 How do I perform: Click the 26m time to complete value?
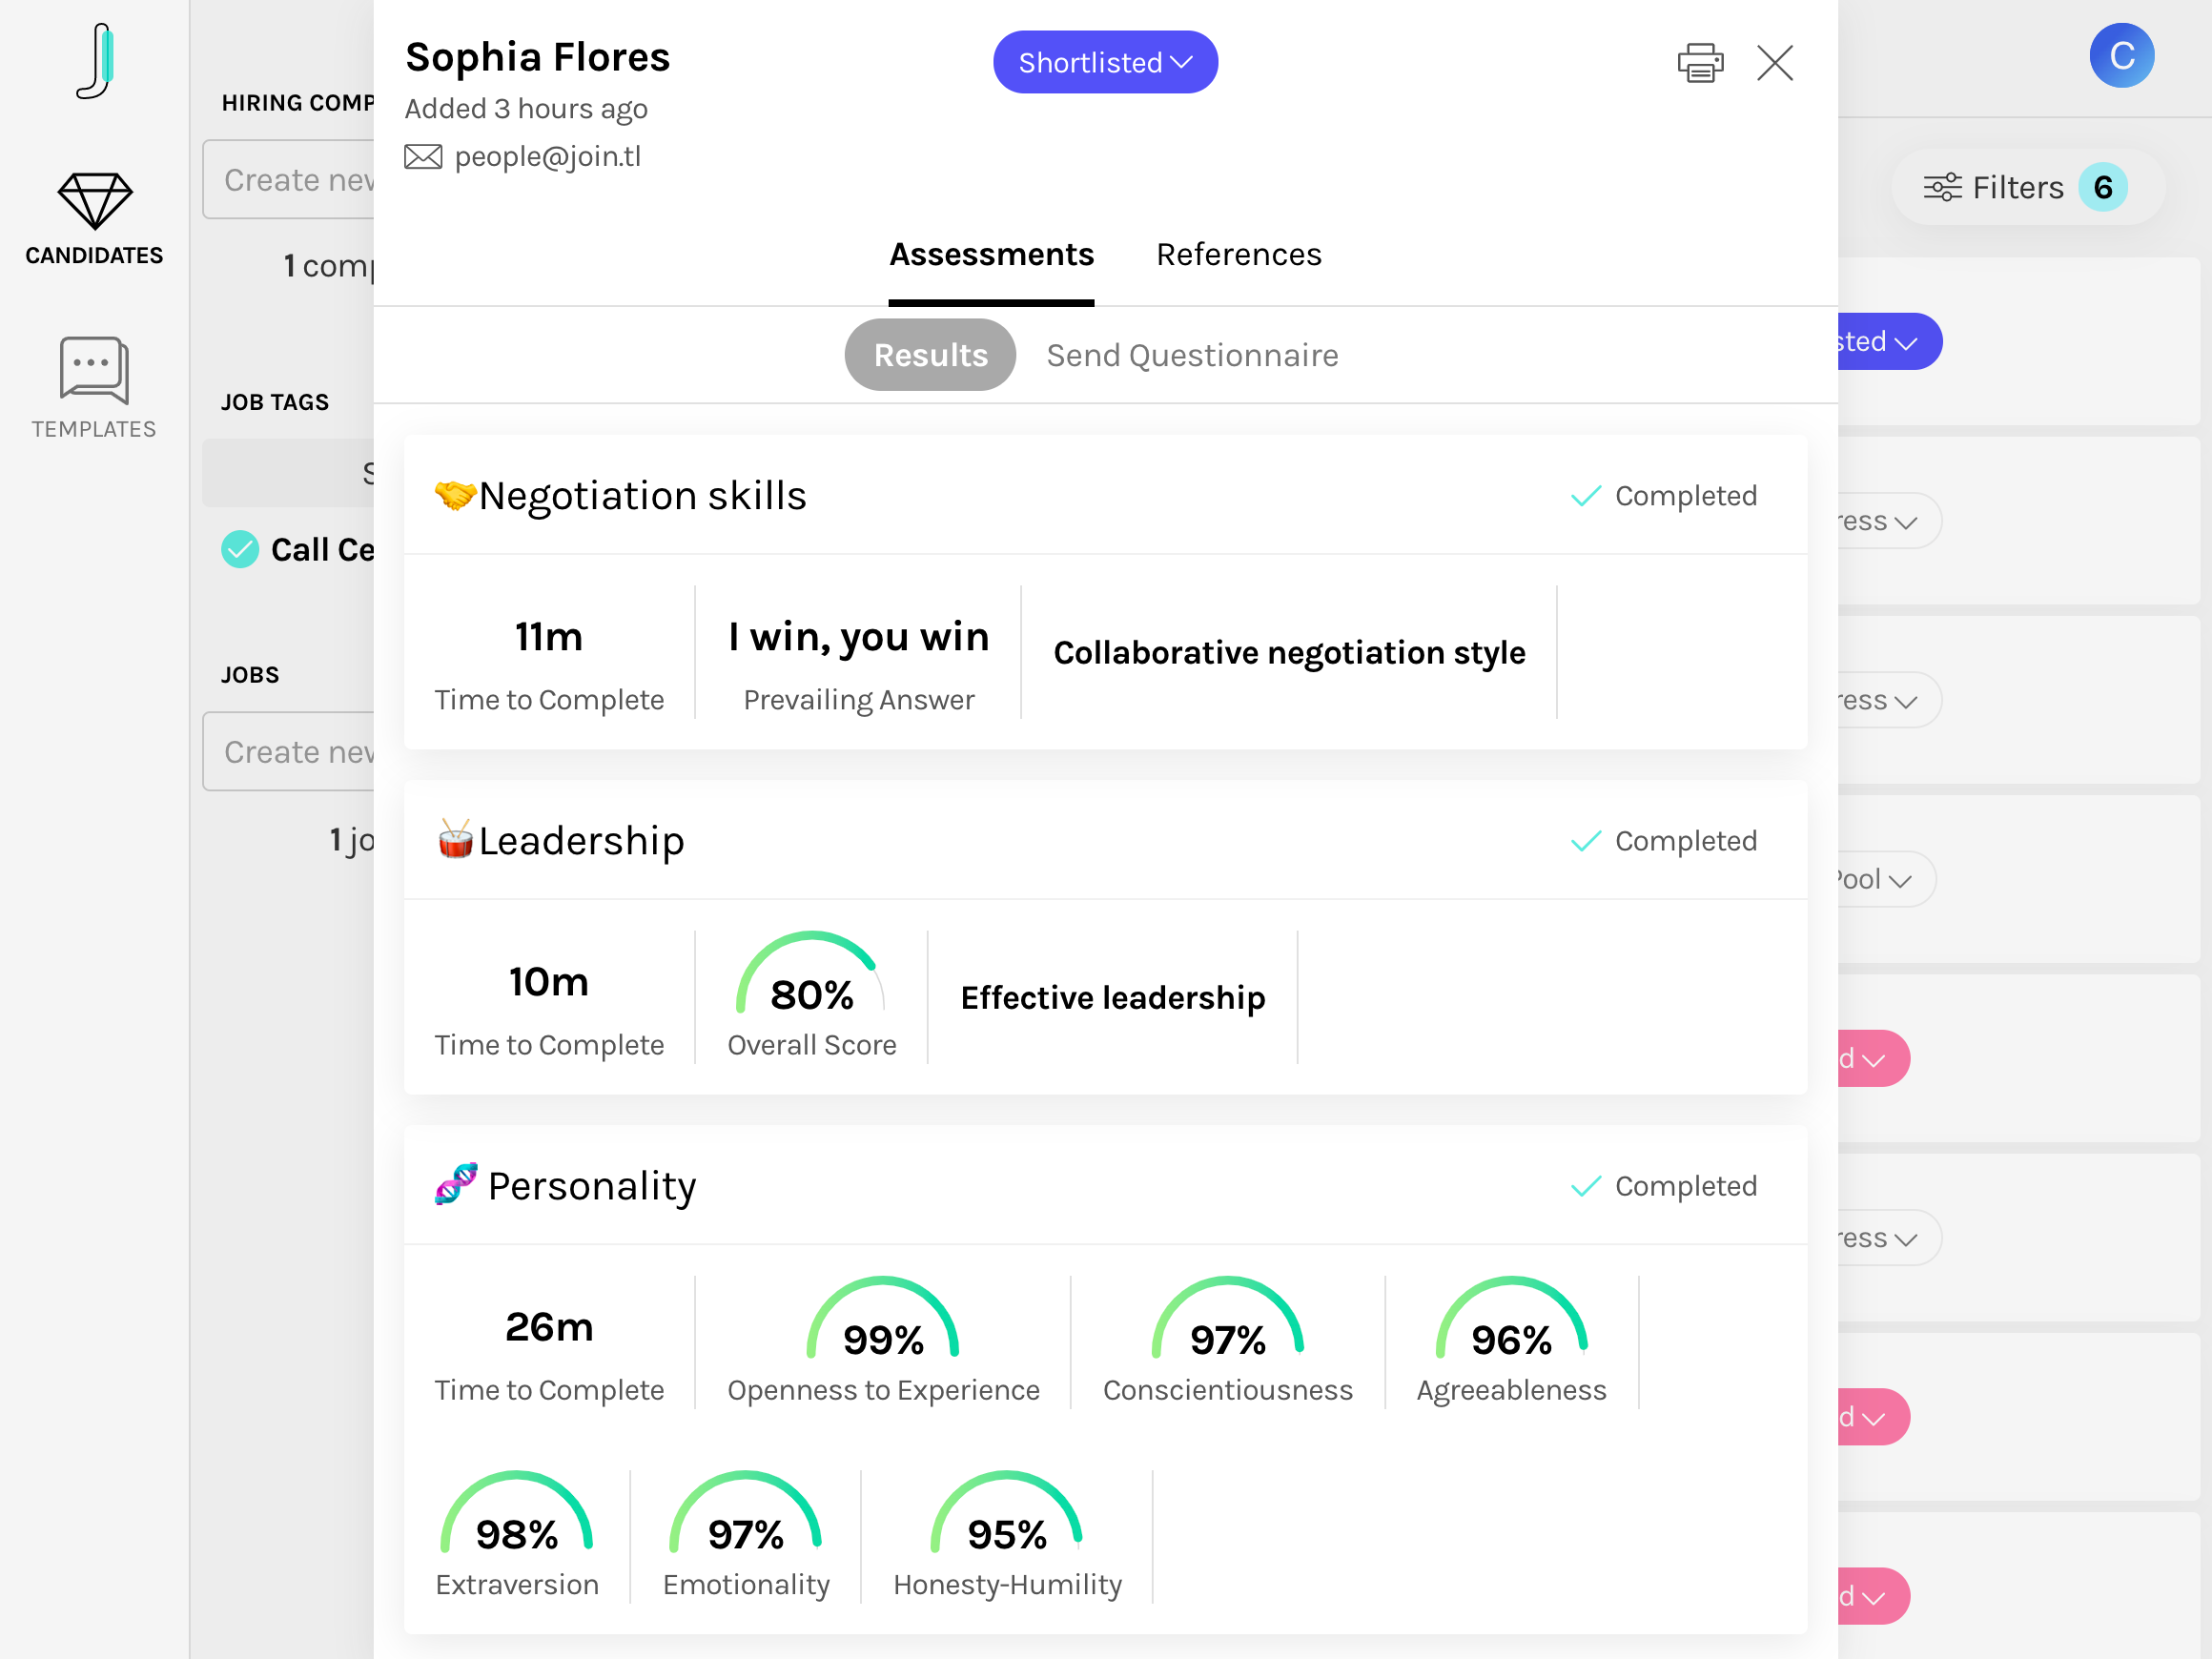pos(548,1327)
